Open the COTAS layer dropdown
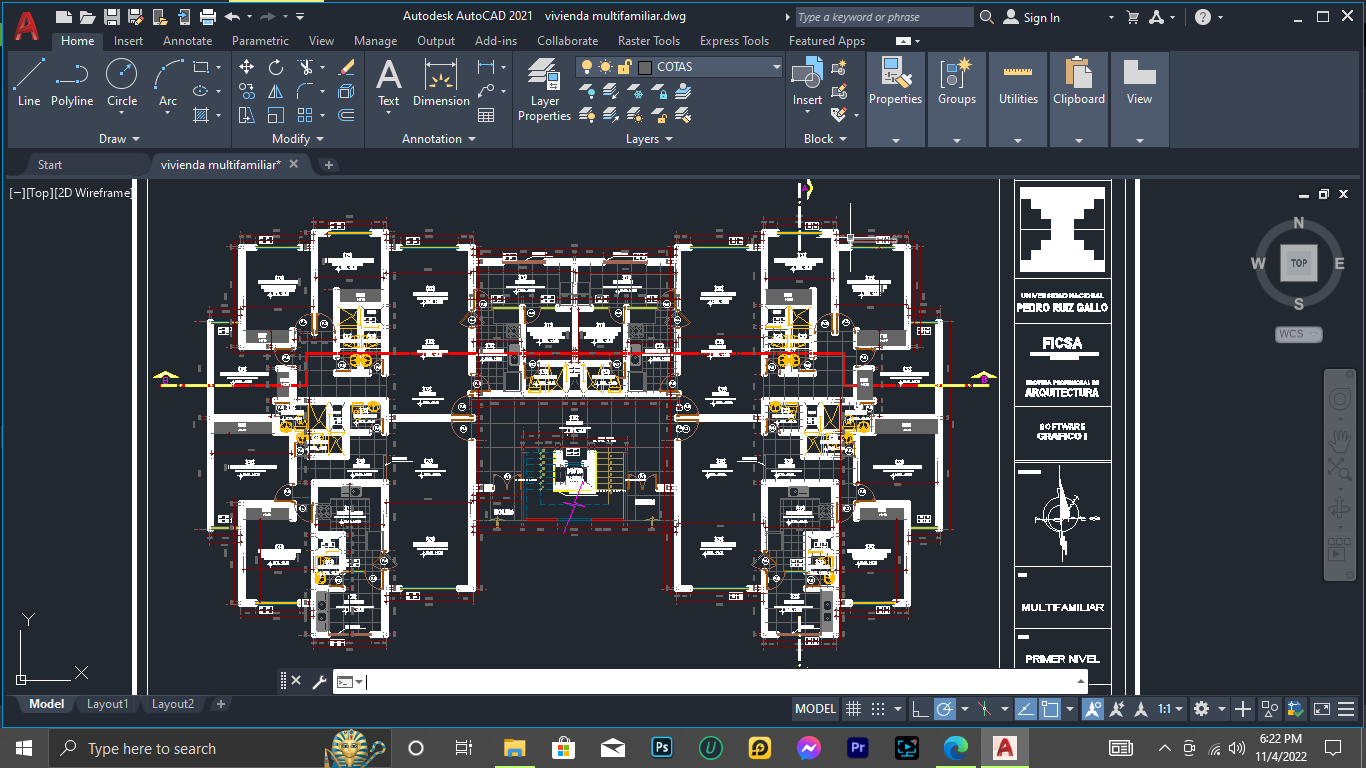The height and width of the screenshot is (768, 1366). (776, 67)
